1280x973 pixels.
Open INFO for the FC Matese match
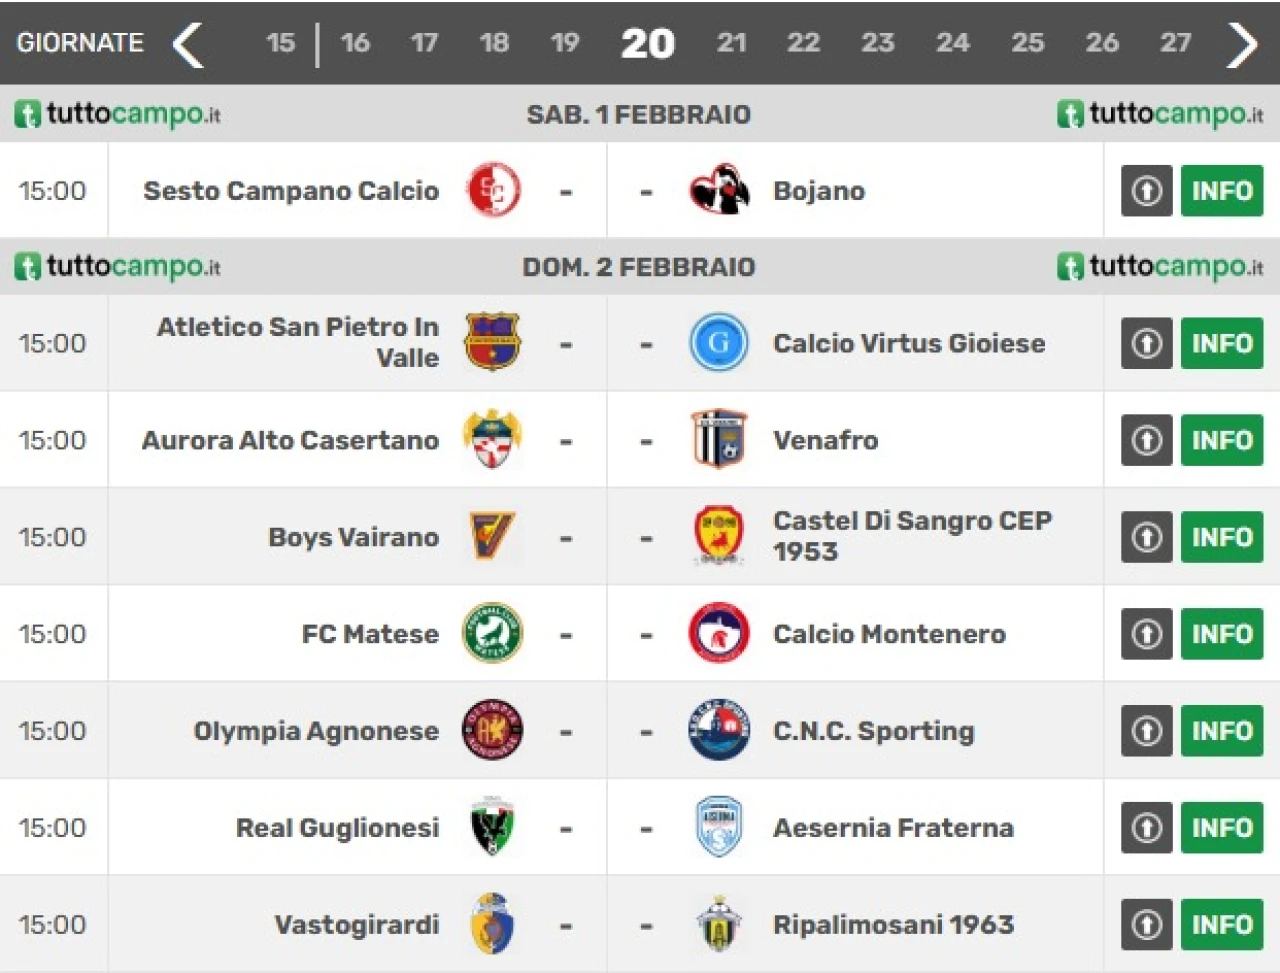1222,634
